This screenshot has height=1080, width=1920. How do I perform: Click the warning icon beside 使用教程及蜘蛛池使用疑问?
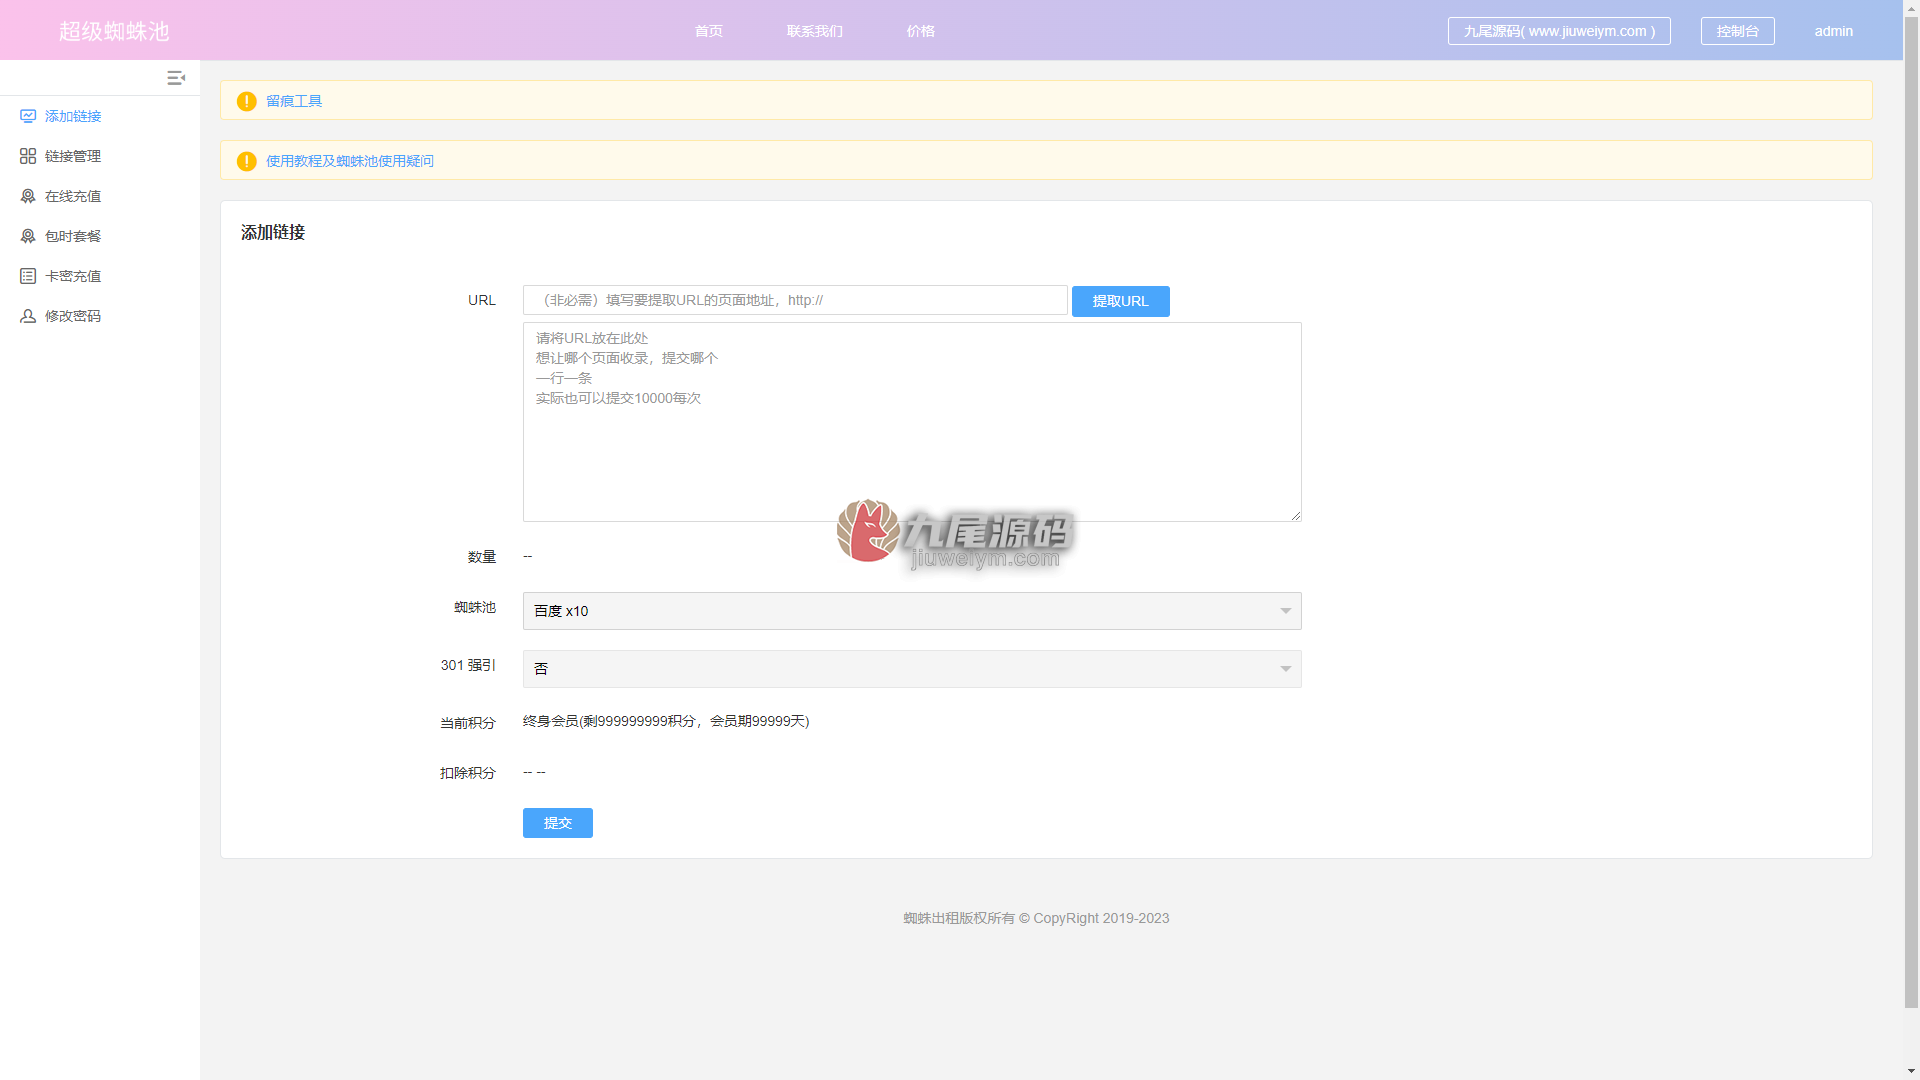[x=247, y=161]
